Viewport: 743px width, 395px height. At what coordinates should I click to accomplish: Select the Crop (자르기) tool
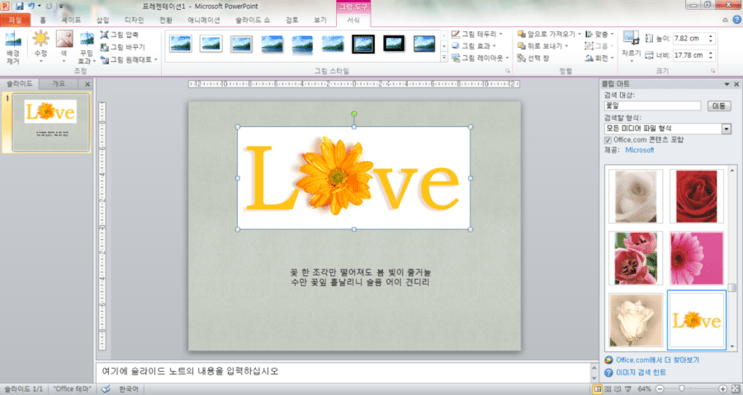(631, 46)
